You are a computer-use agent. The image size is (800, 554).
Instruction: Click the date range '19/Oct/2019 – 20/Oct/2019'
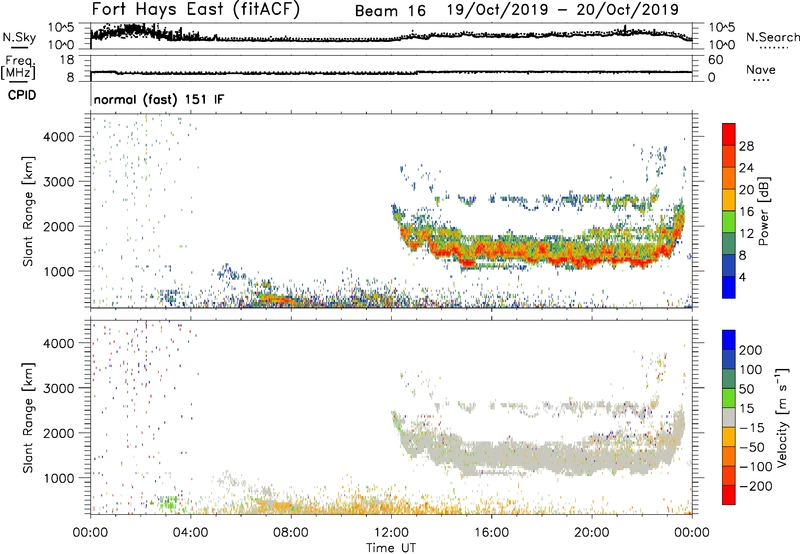point(562,10)
